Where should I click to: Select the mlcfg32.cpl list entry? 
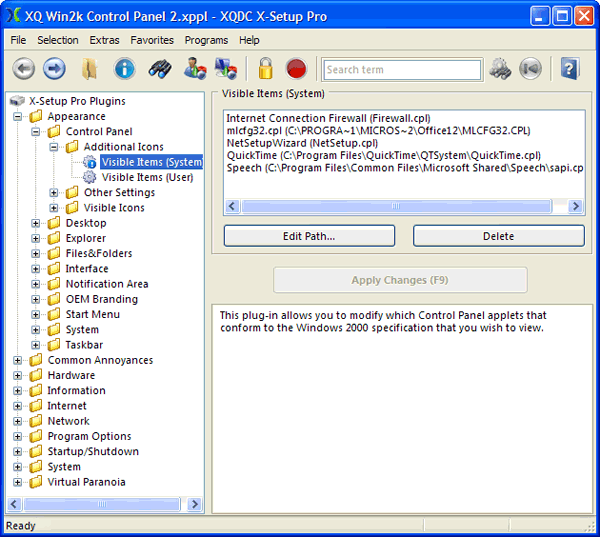coord(378,131)
